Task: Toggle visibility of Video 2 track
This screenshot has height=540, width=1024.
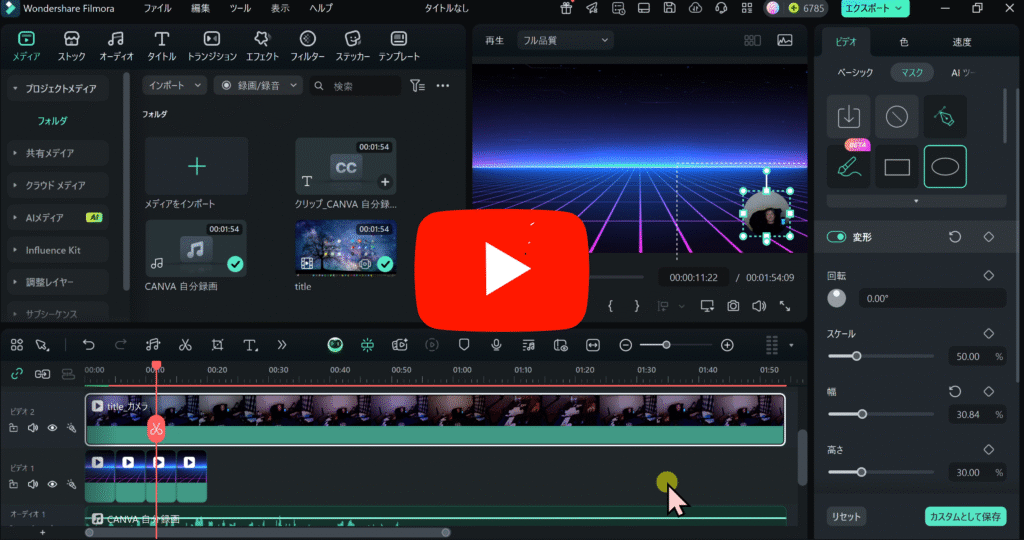Action: (x=52, y=428)
